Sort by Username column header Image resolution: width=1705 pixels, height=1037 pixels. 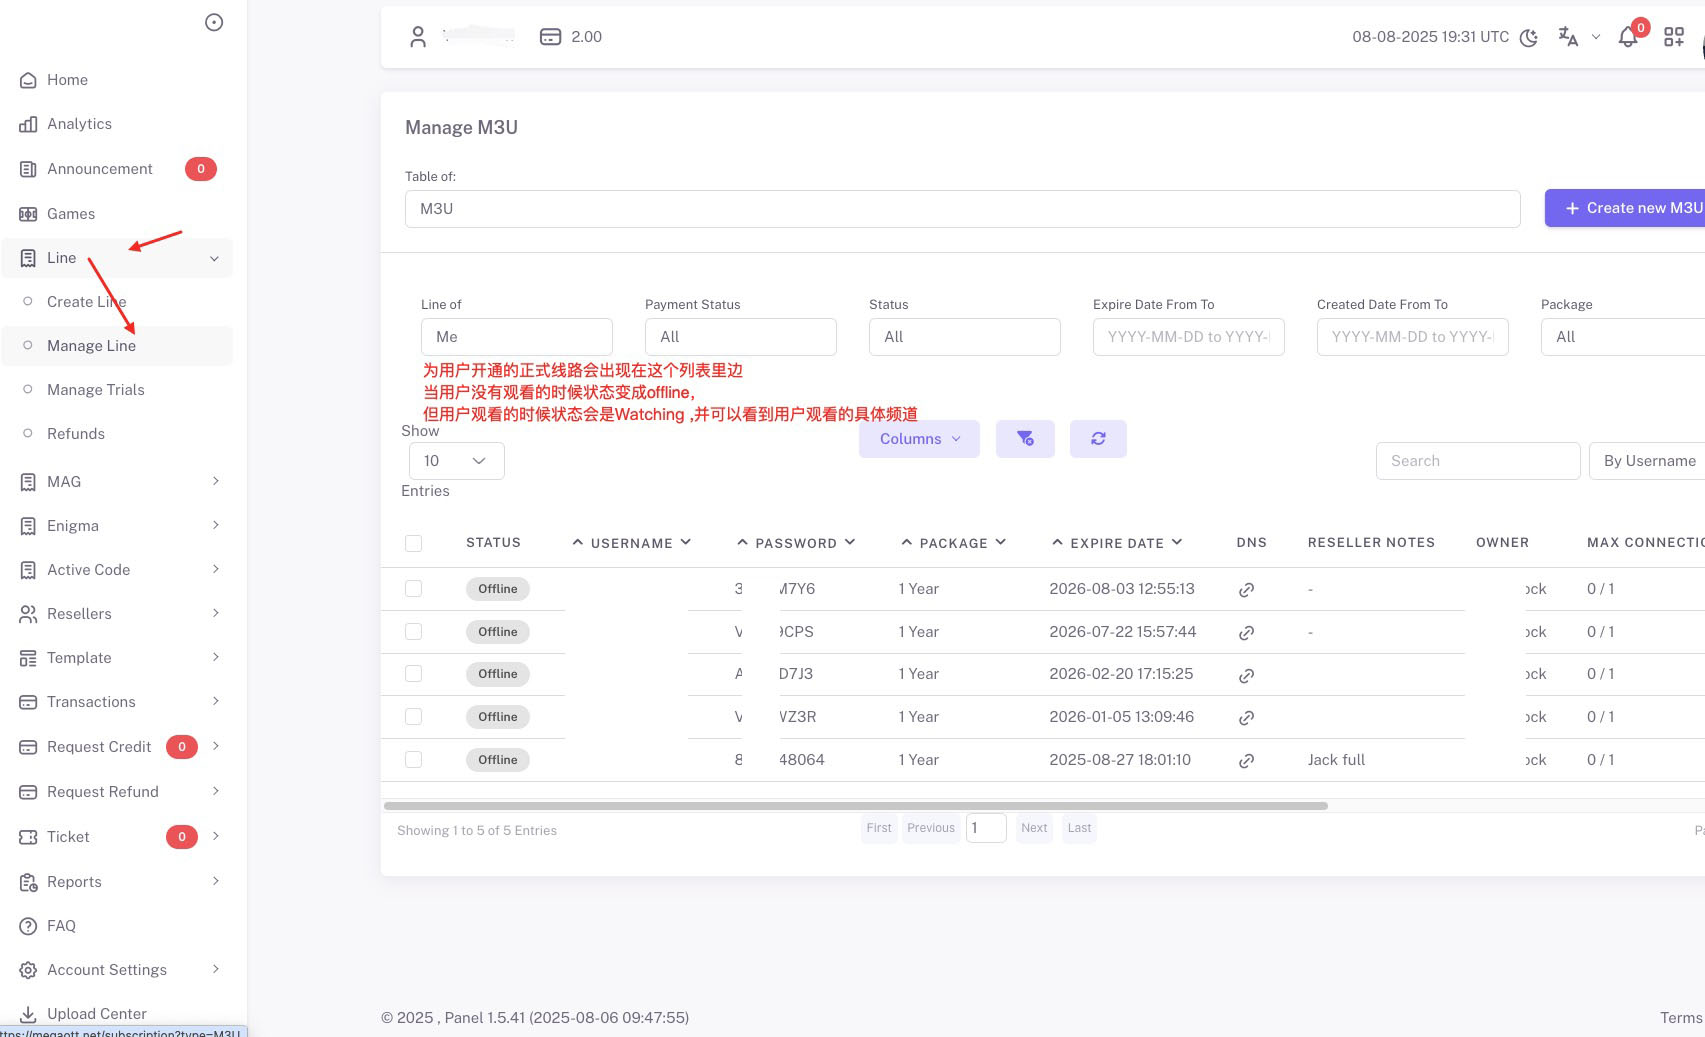(631, 543)
